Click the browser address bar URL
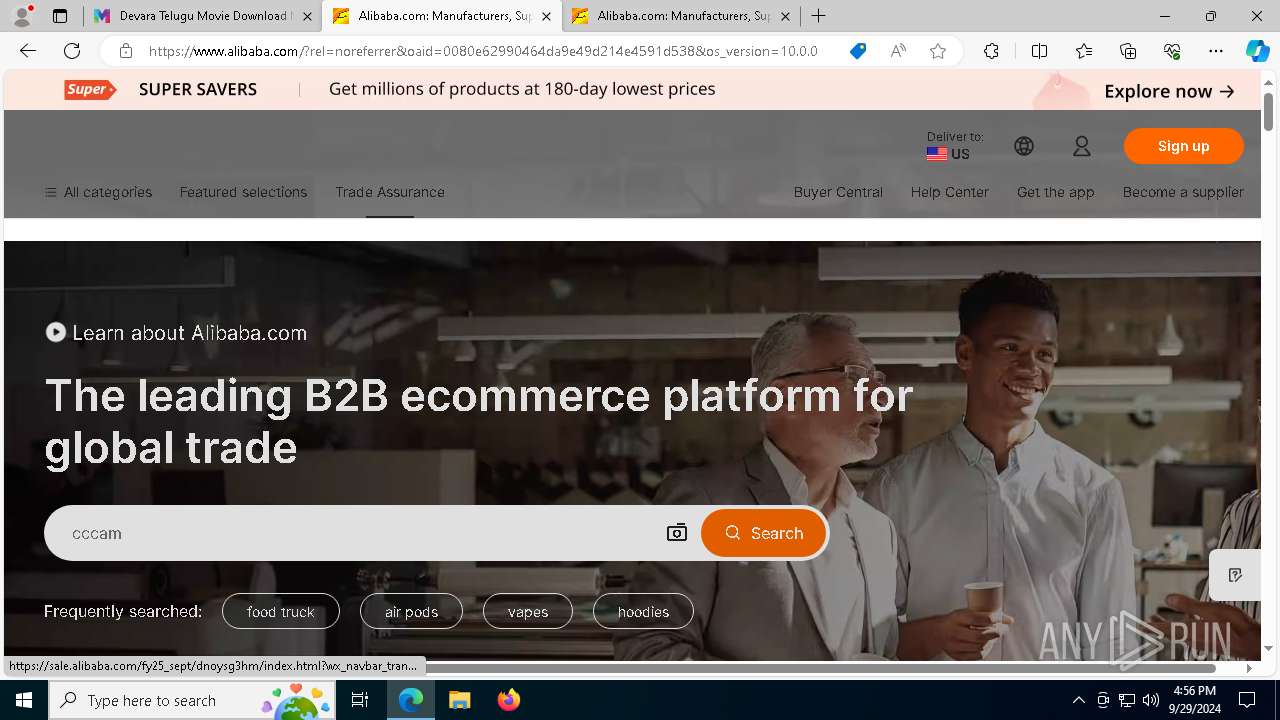Viewport: 1280px width, 720px height. point(483,51)
